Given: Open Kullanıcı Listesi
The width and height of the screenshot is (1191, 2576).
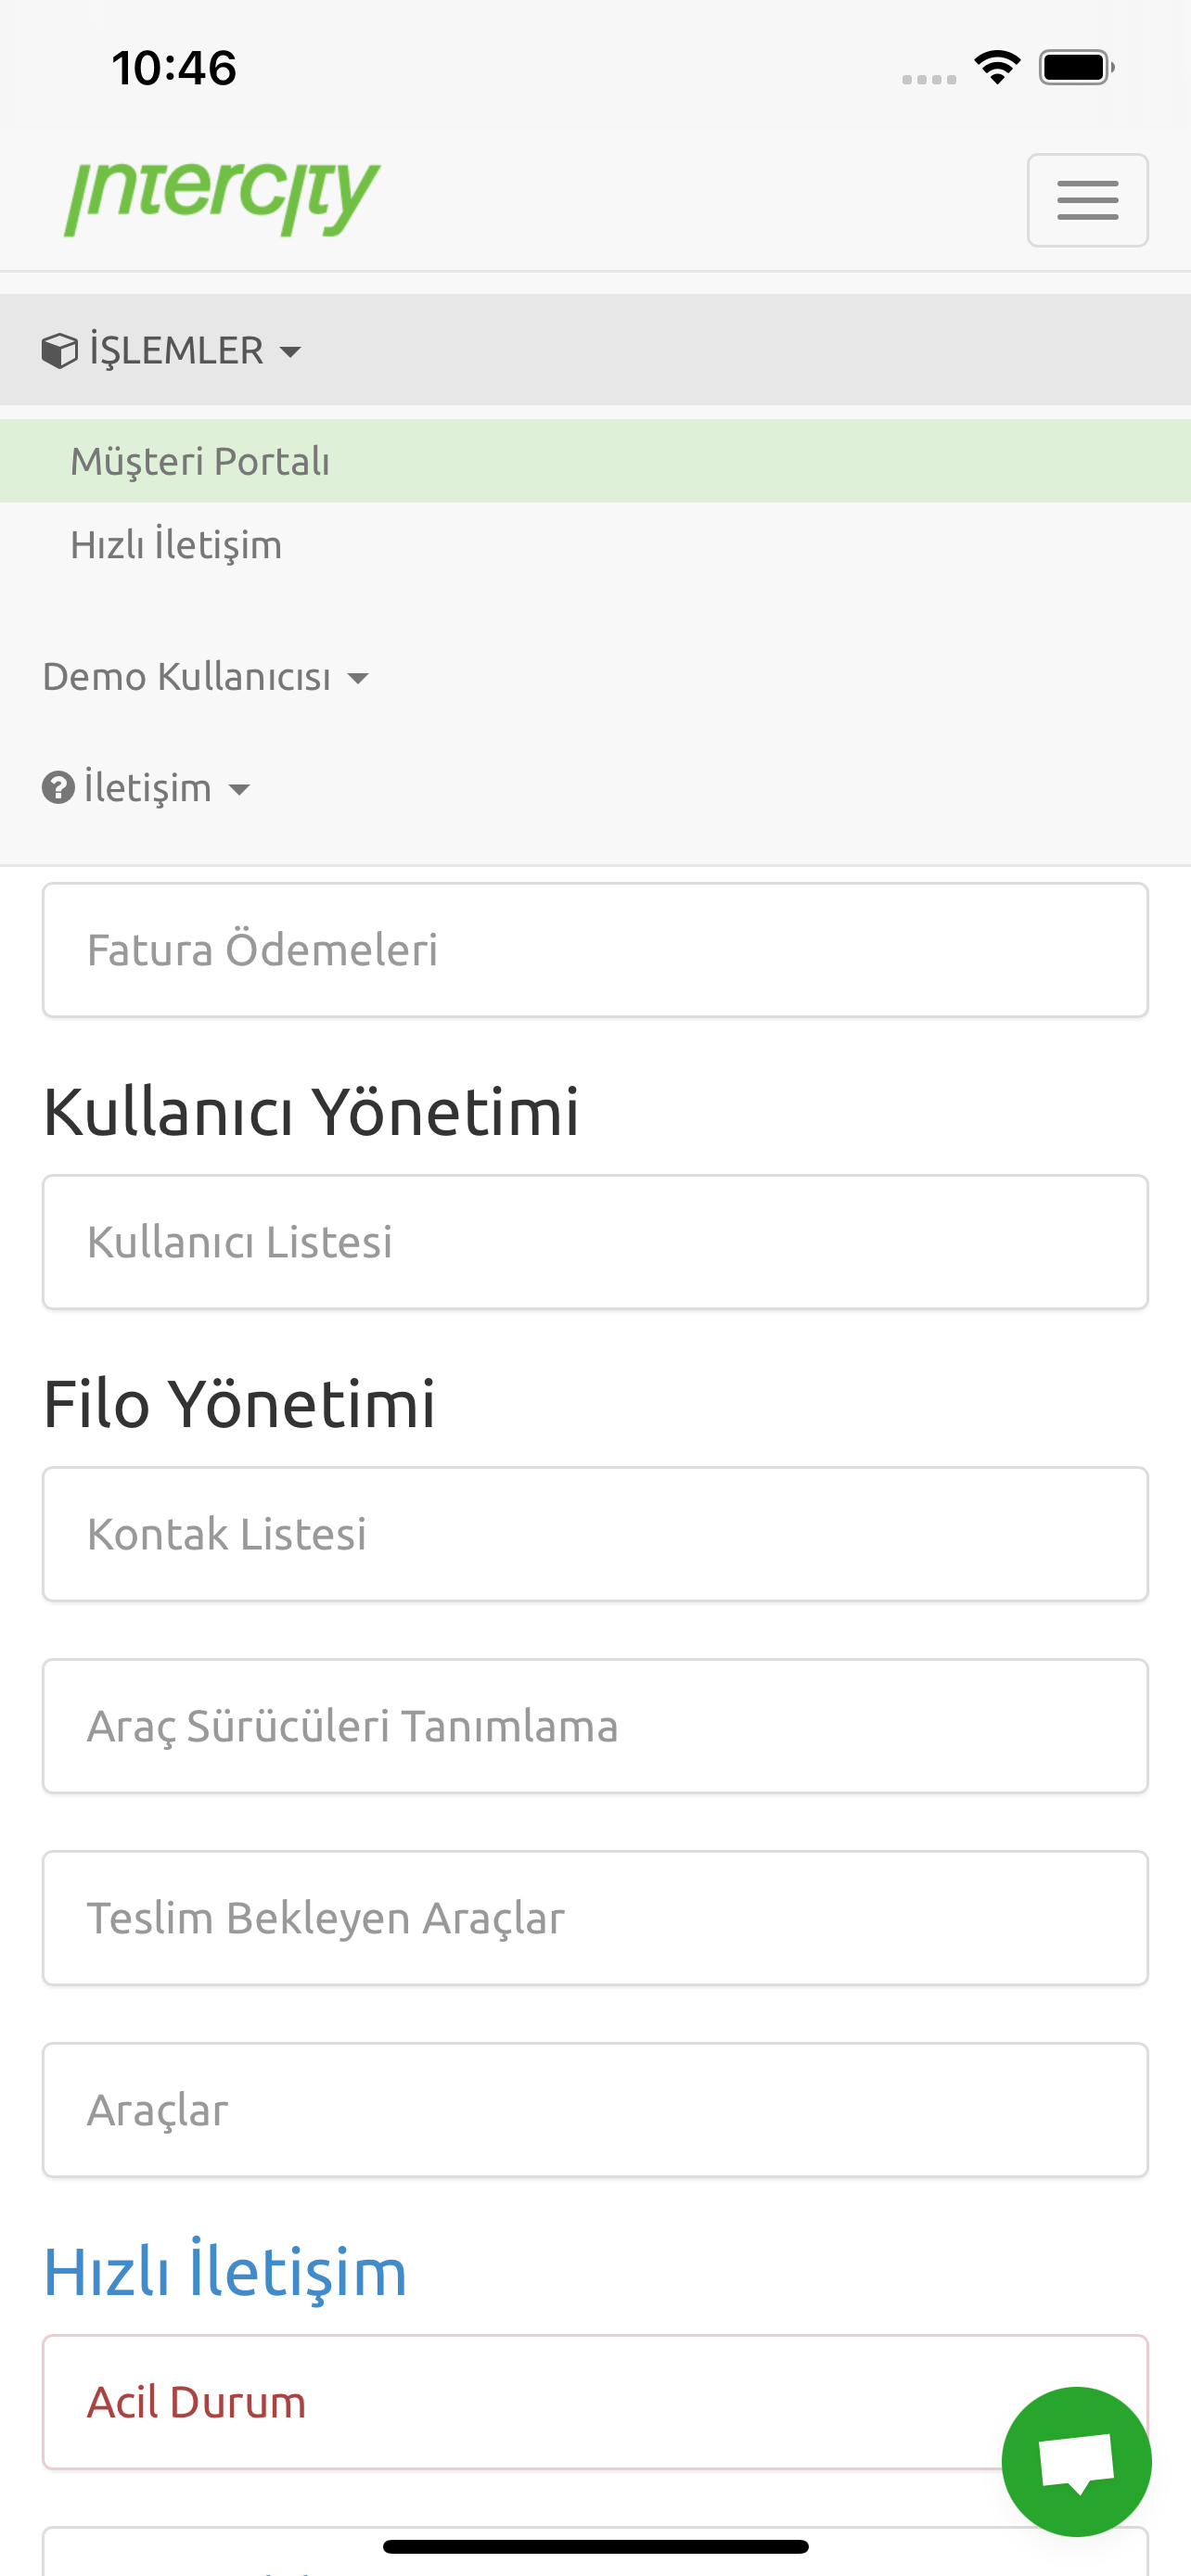Looking at the screenshot, I should tap(595, 1242).
